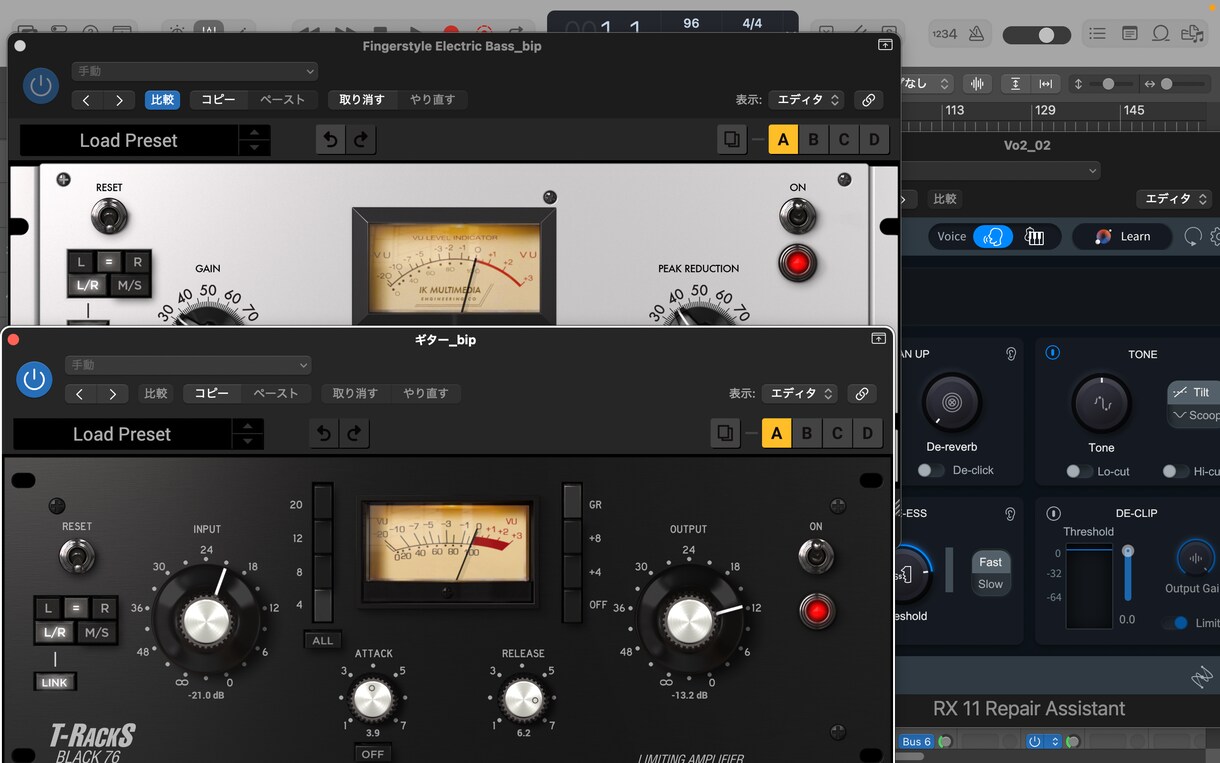Click undo arrow in Black 76 preset bar
1220x763 pixels.
point(324,433)
